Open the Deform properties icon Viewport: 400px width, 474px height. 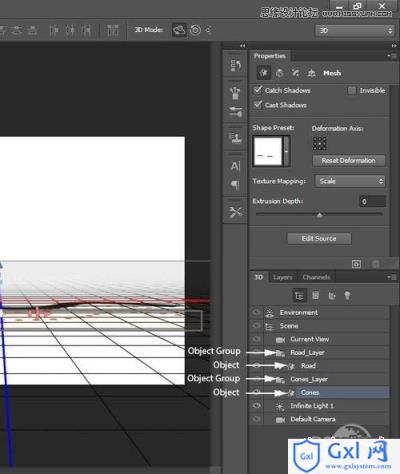(x=280, y=73)
